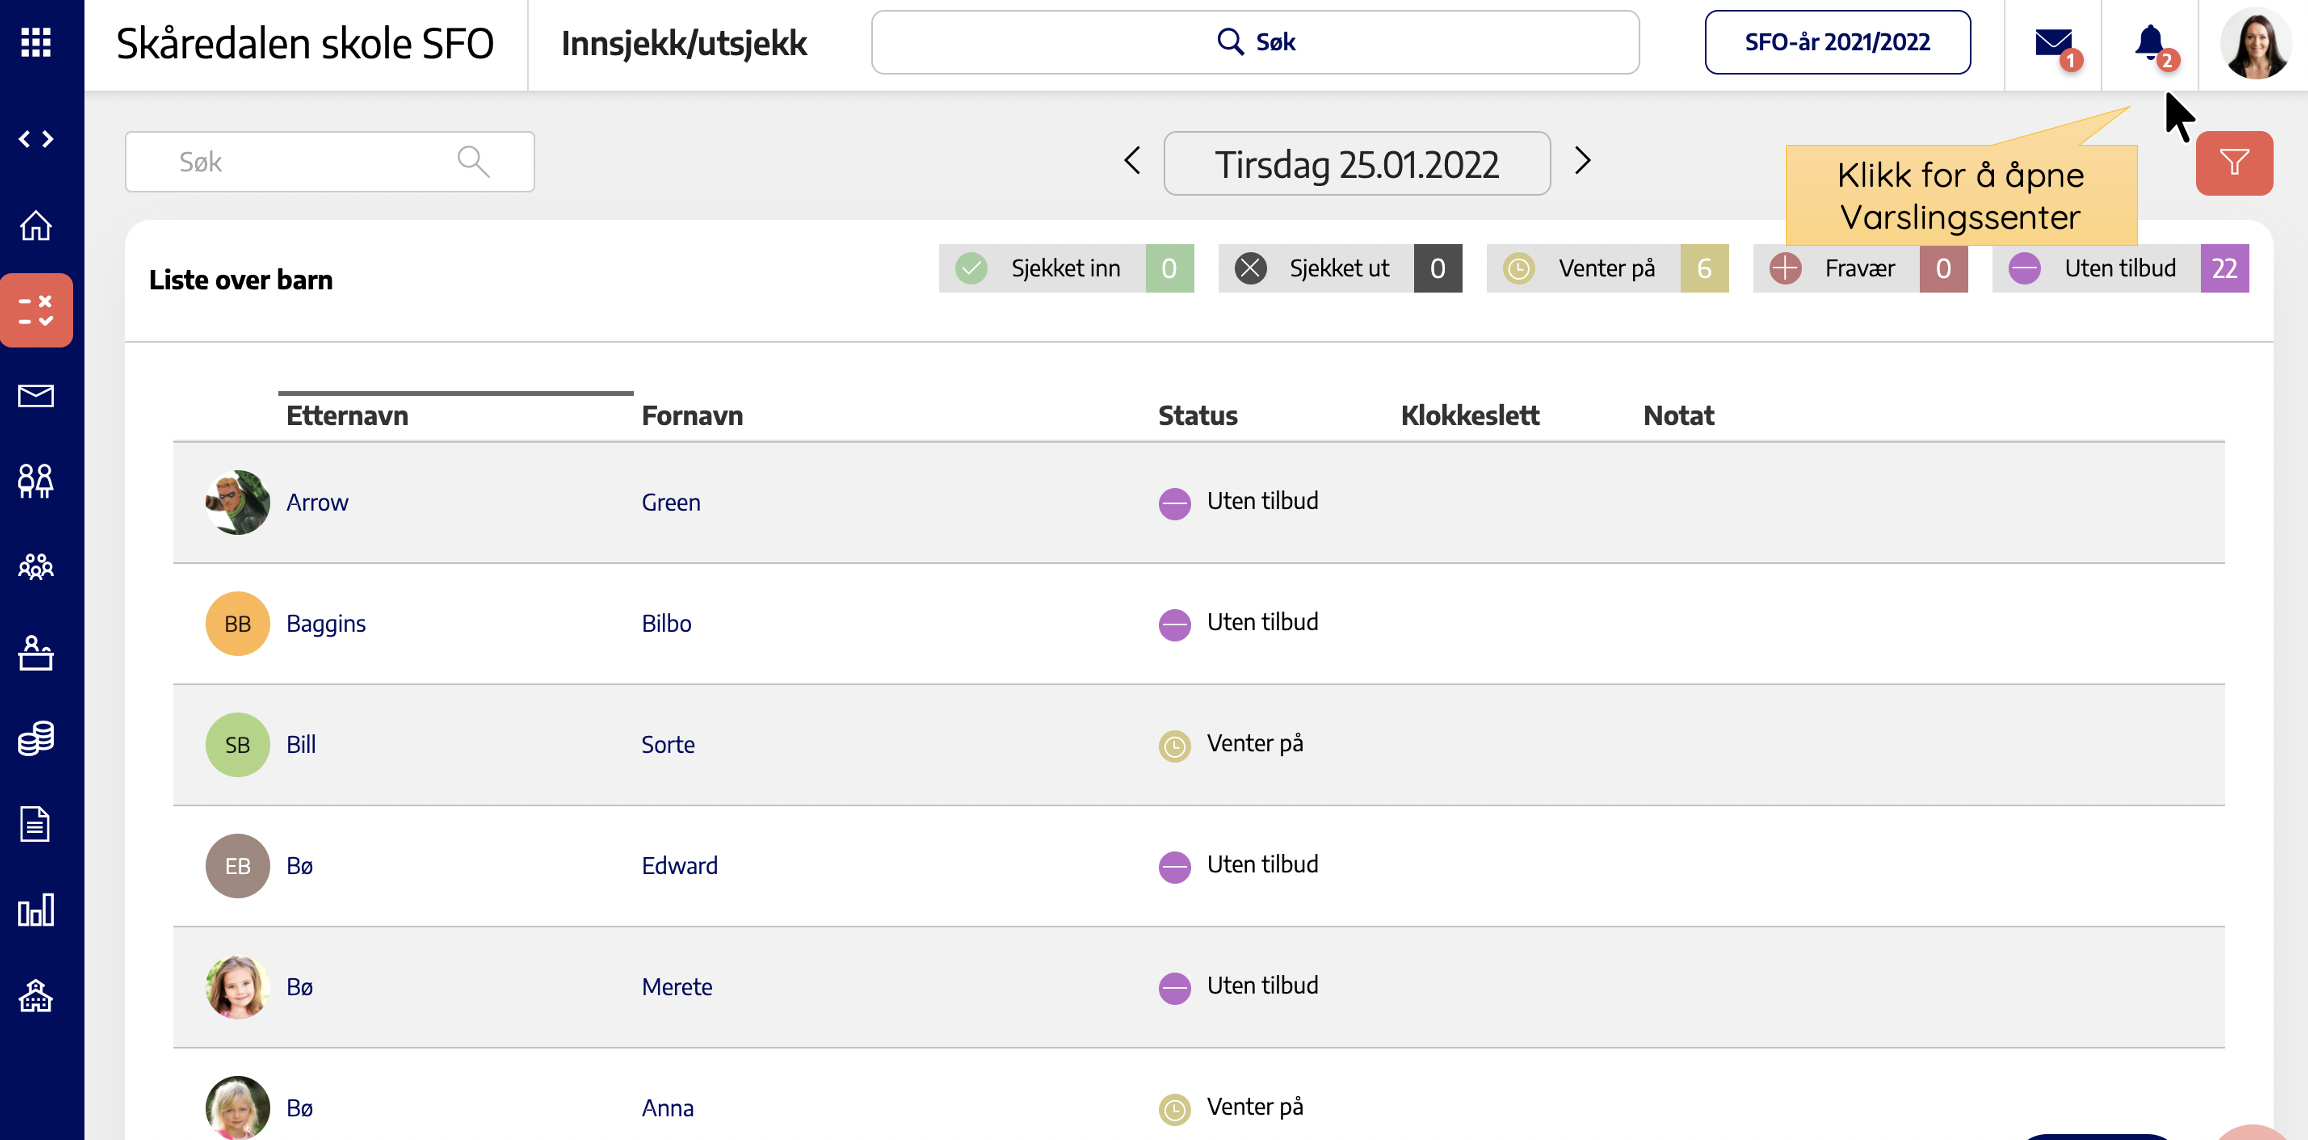Open the school building sidebar icon

point(36,996)
